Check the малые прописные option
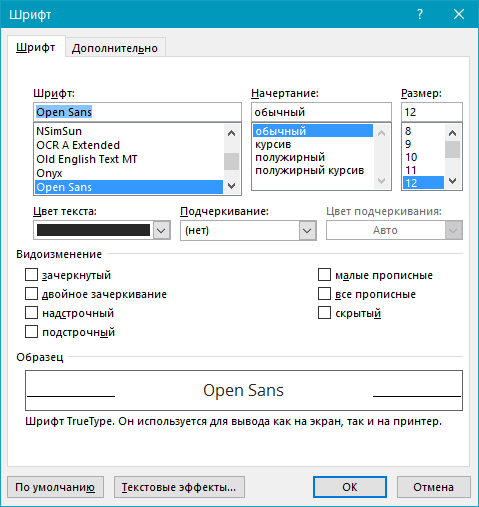 click(324, 275)
